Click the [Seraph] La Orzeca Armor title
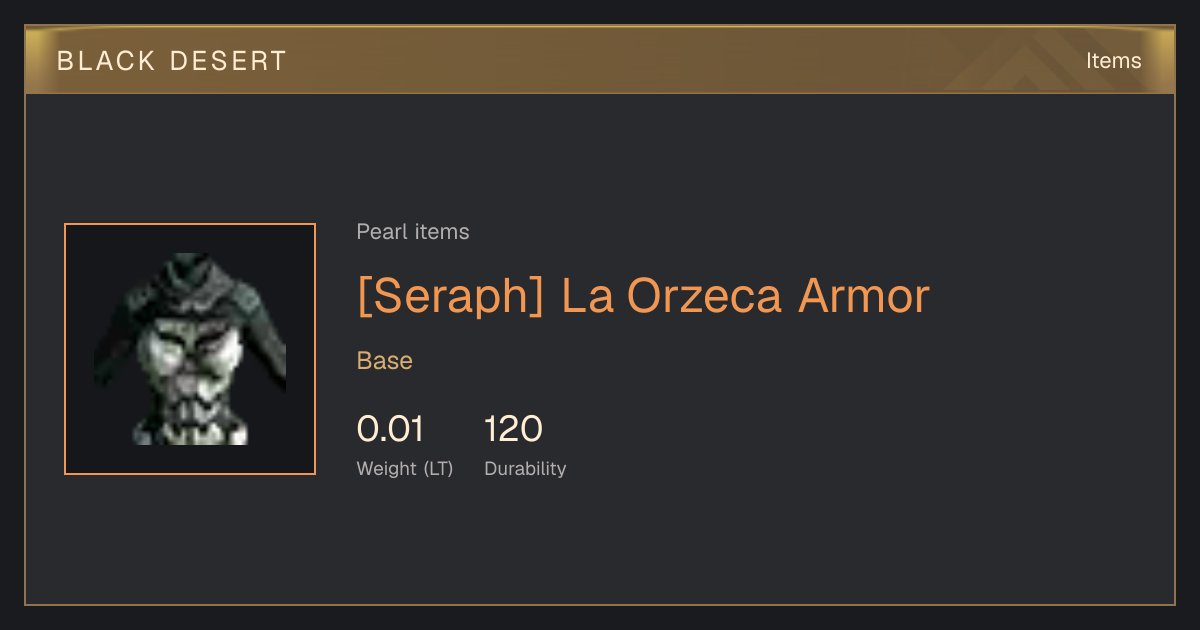Viewport: 1200px width, 630px height. [643, 296]
